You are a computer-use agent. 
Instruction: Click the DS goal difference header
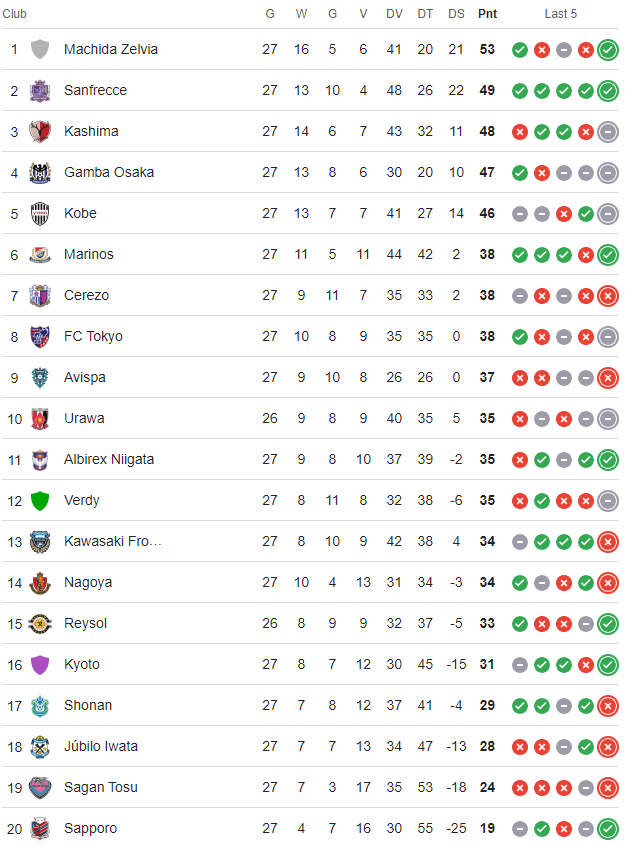pos(456,14)
